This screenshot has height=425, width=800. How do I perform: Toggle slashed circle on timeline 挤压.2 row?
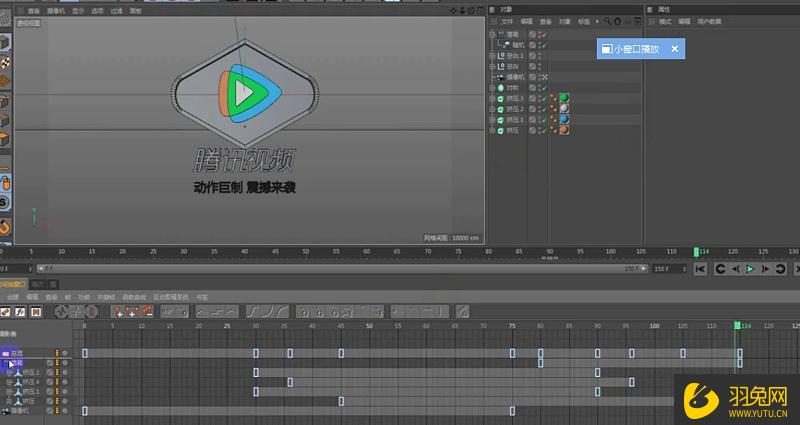(50, 372)
